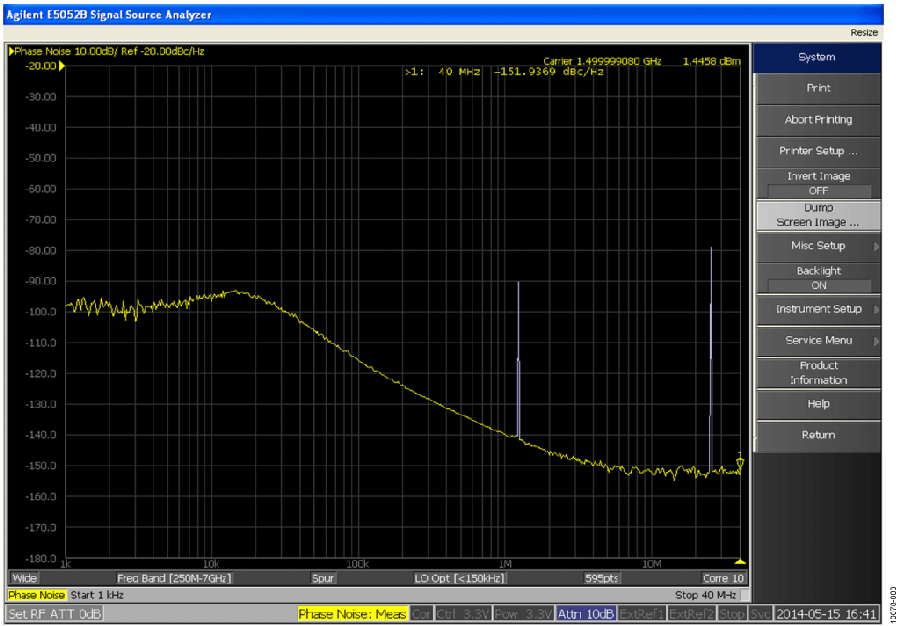900x626 pixels.
Task: Click Resize in the window bar
Action: tap(864, 33)
